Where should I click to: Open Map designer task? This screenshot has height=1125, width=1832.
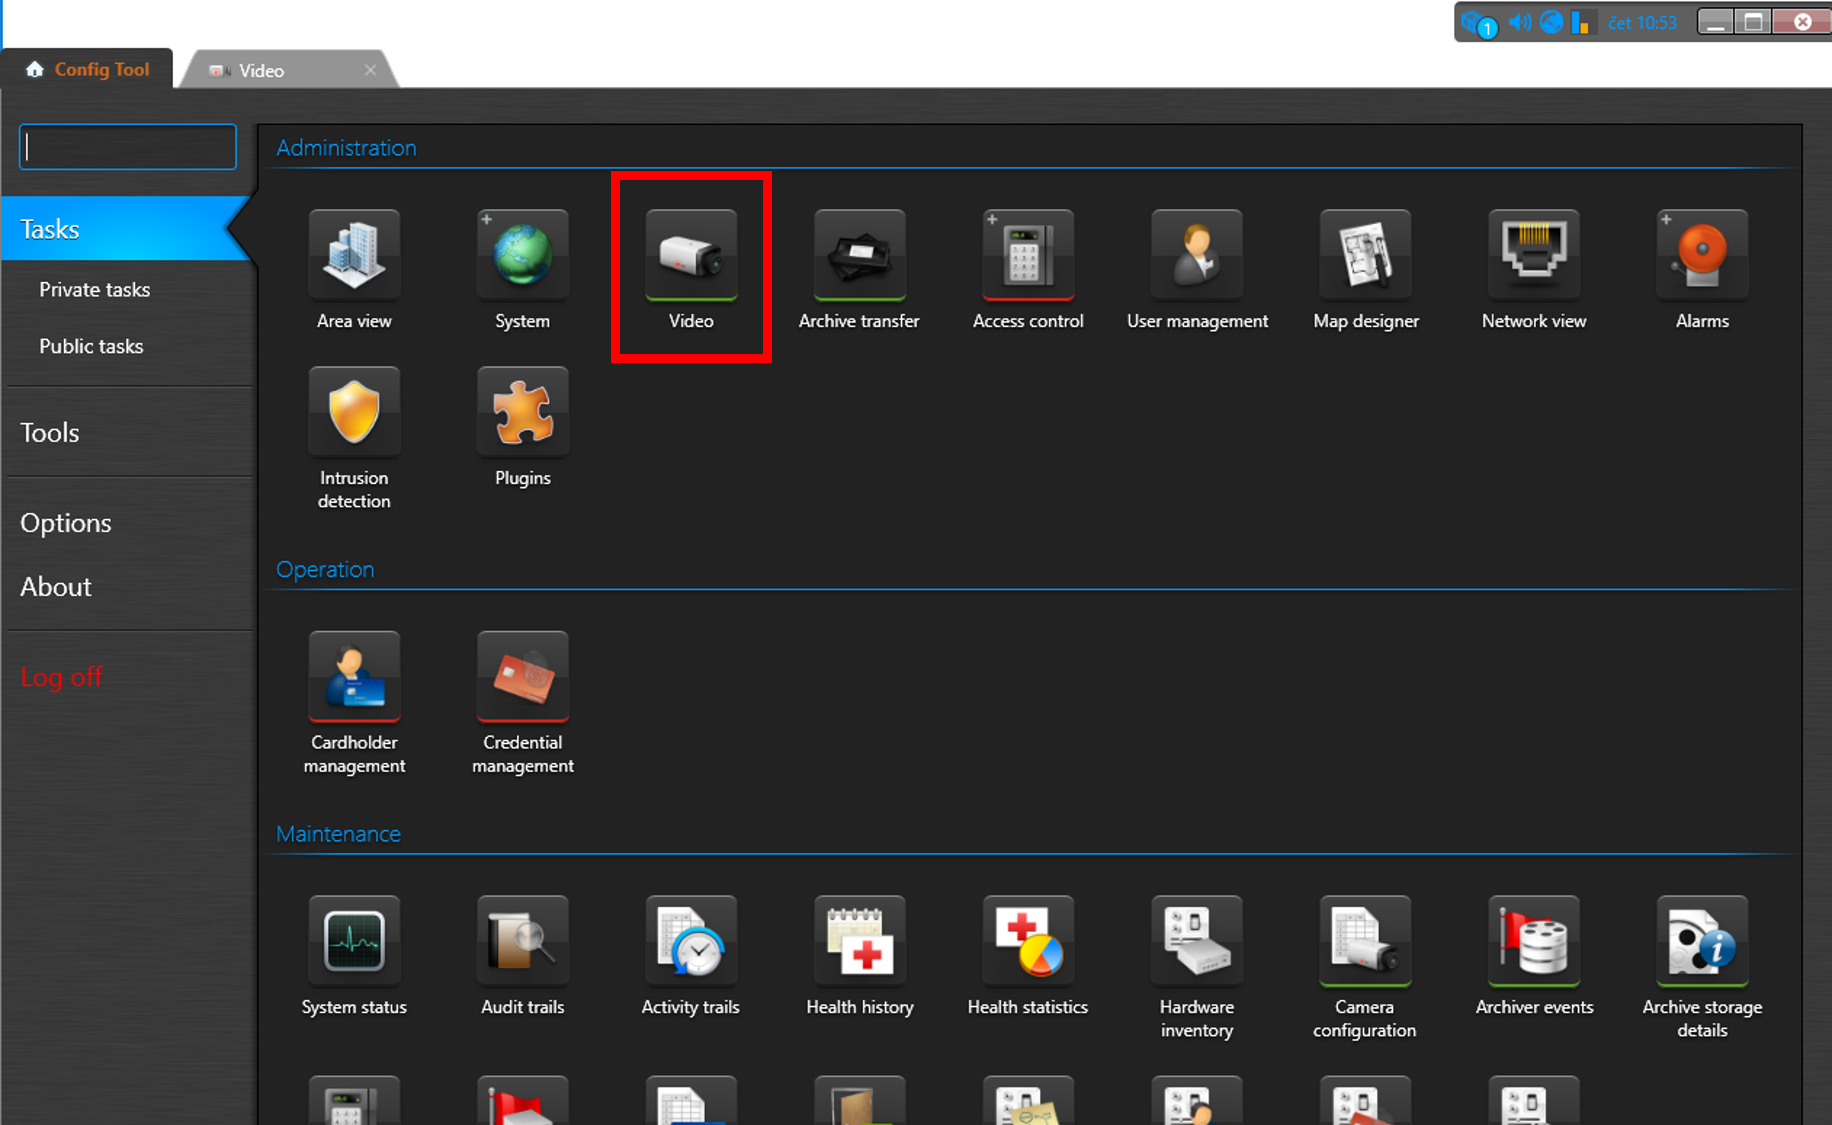1365,256
